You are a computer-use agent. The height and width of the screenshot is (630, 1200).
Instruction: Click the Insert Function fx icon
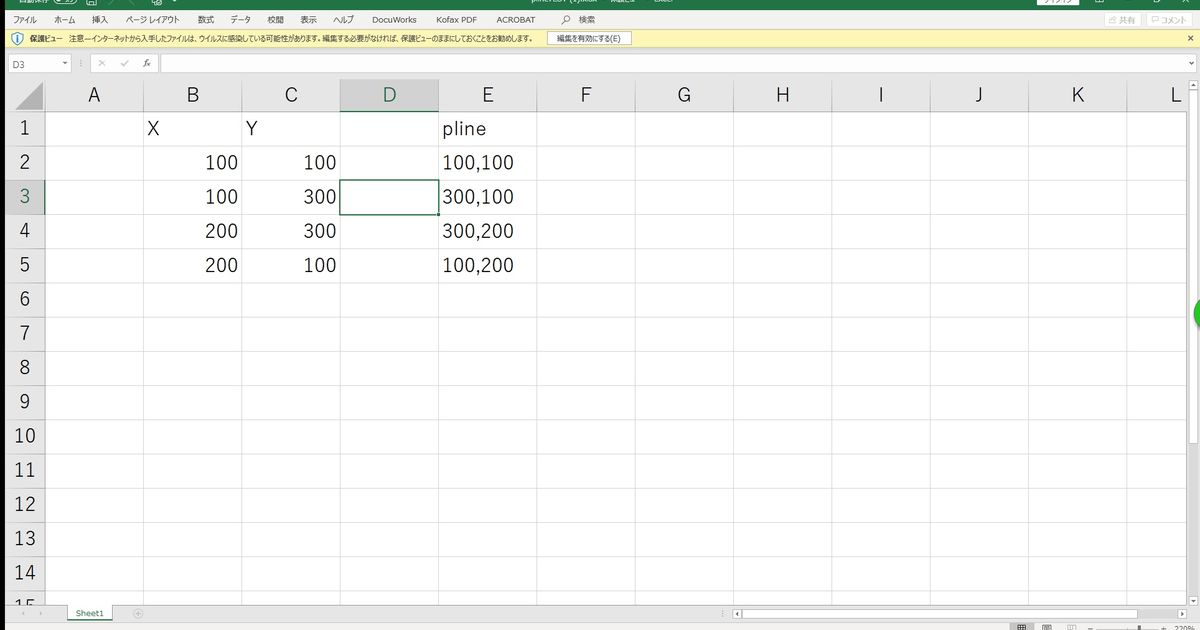click(146, 63)
